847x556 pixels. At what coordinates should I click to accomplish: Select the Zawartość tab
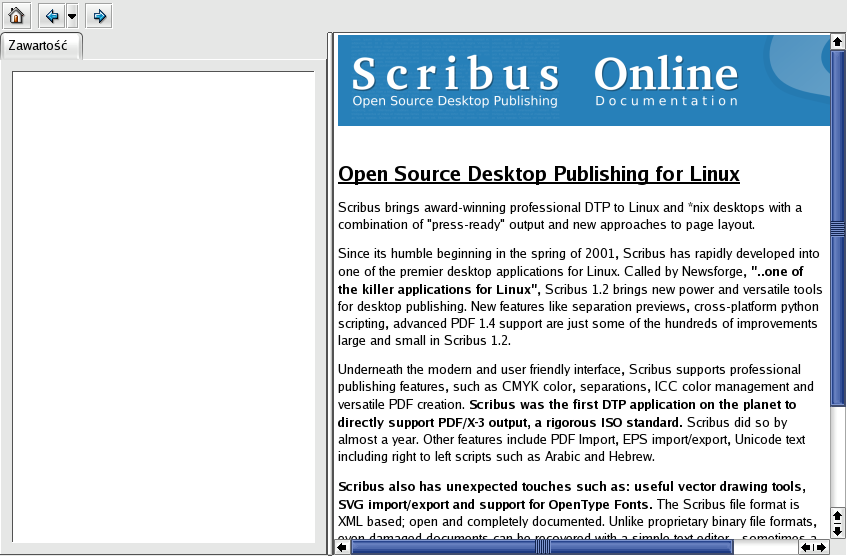(x=41, y=47)
